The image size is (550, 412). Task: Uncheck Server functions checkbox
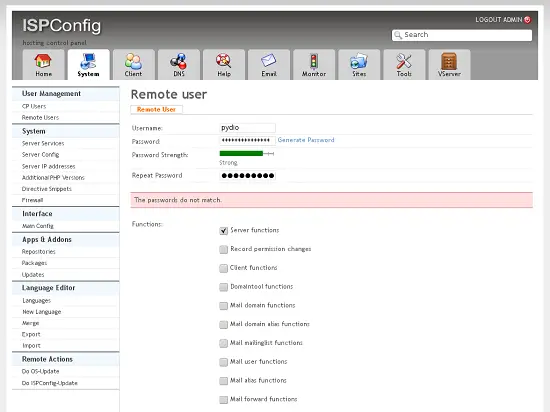point(223,231)
